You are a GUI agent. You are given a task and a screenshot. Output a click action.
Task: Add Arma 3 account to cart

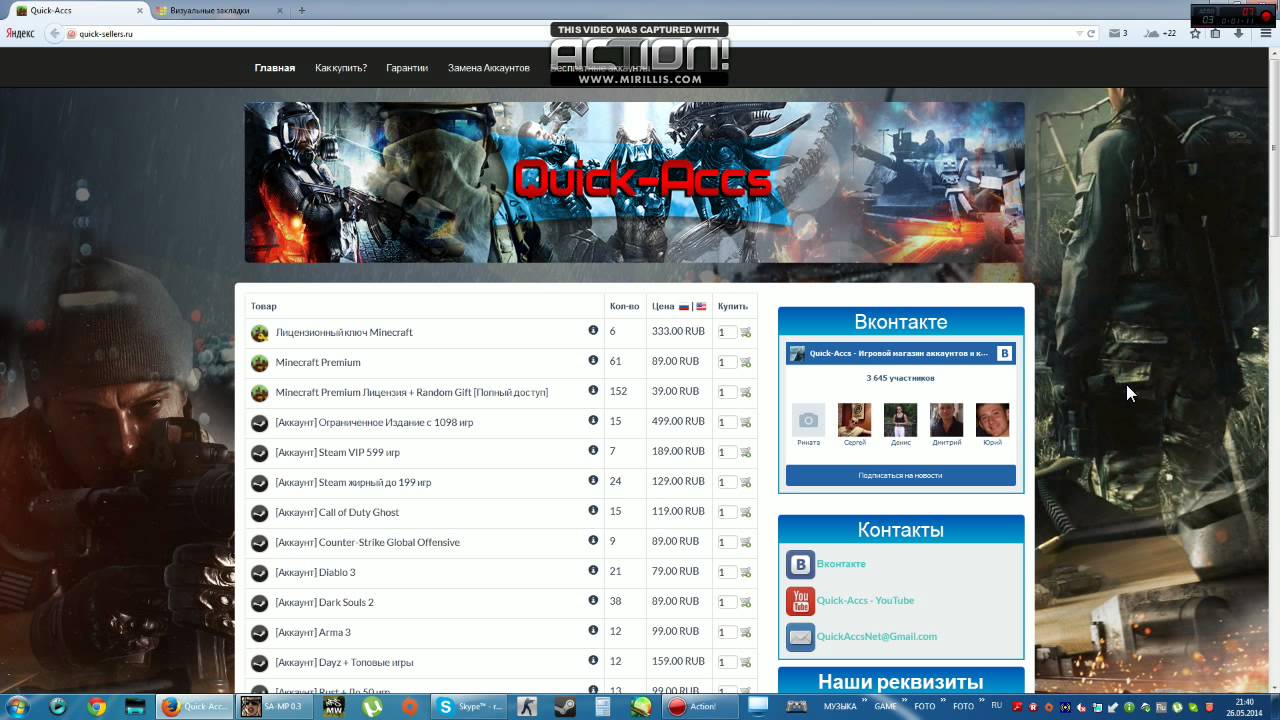pyautogui.click(x=746, y=632)
